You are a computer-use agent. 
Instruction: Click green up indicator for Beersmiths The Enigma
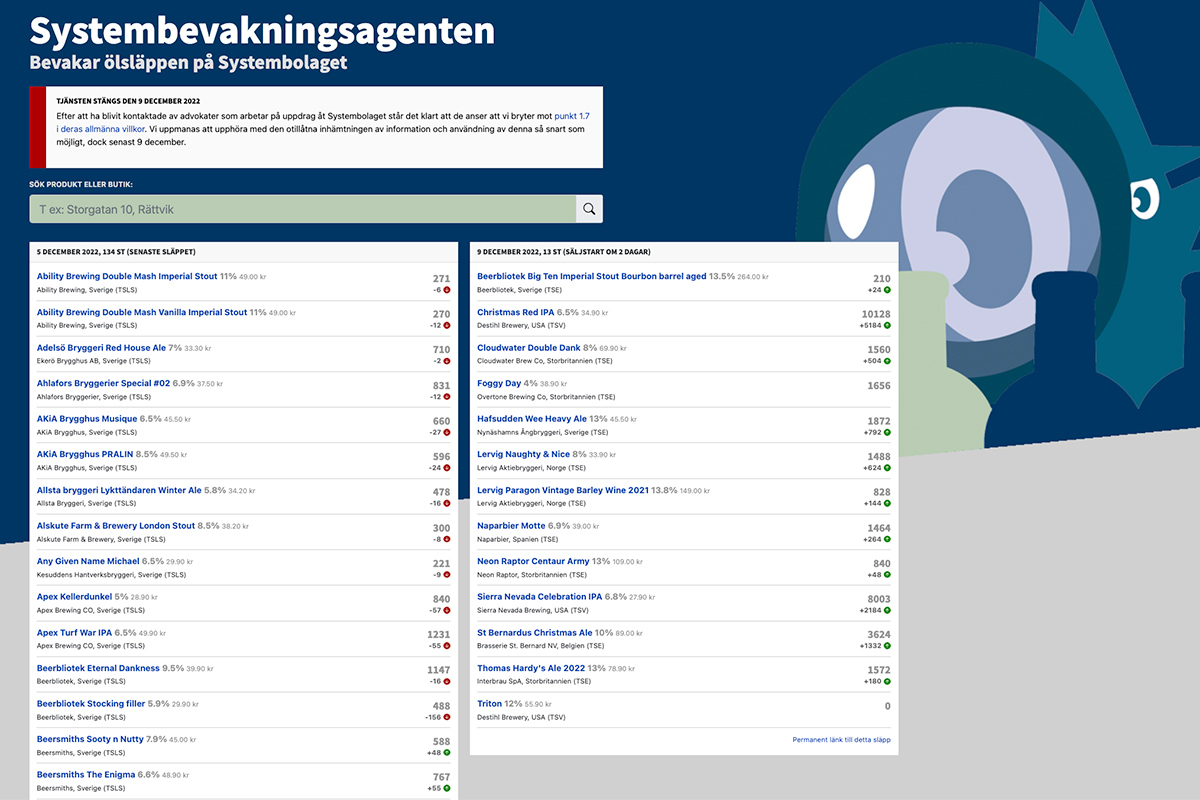[447, 788]
